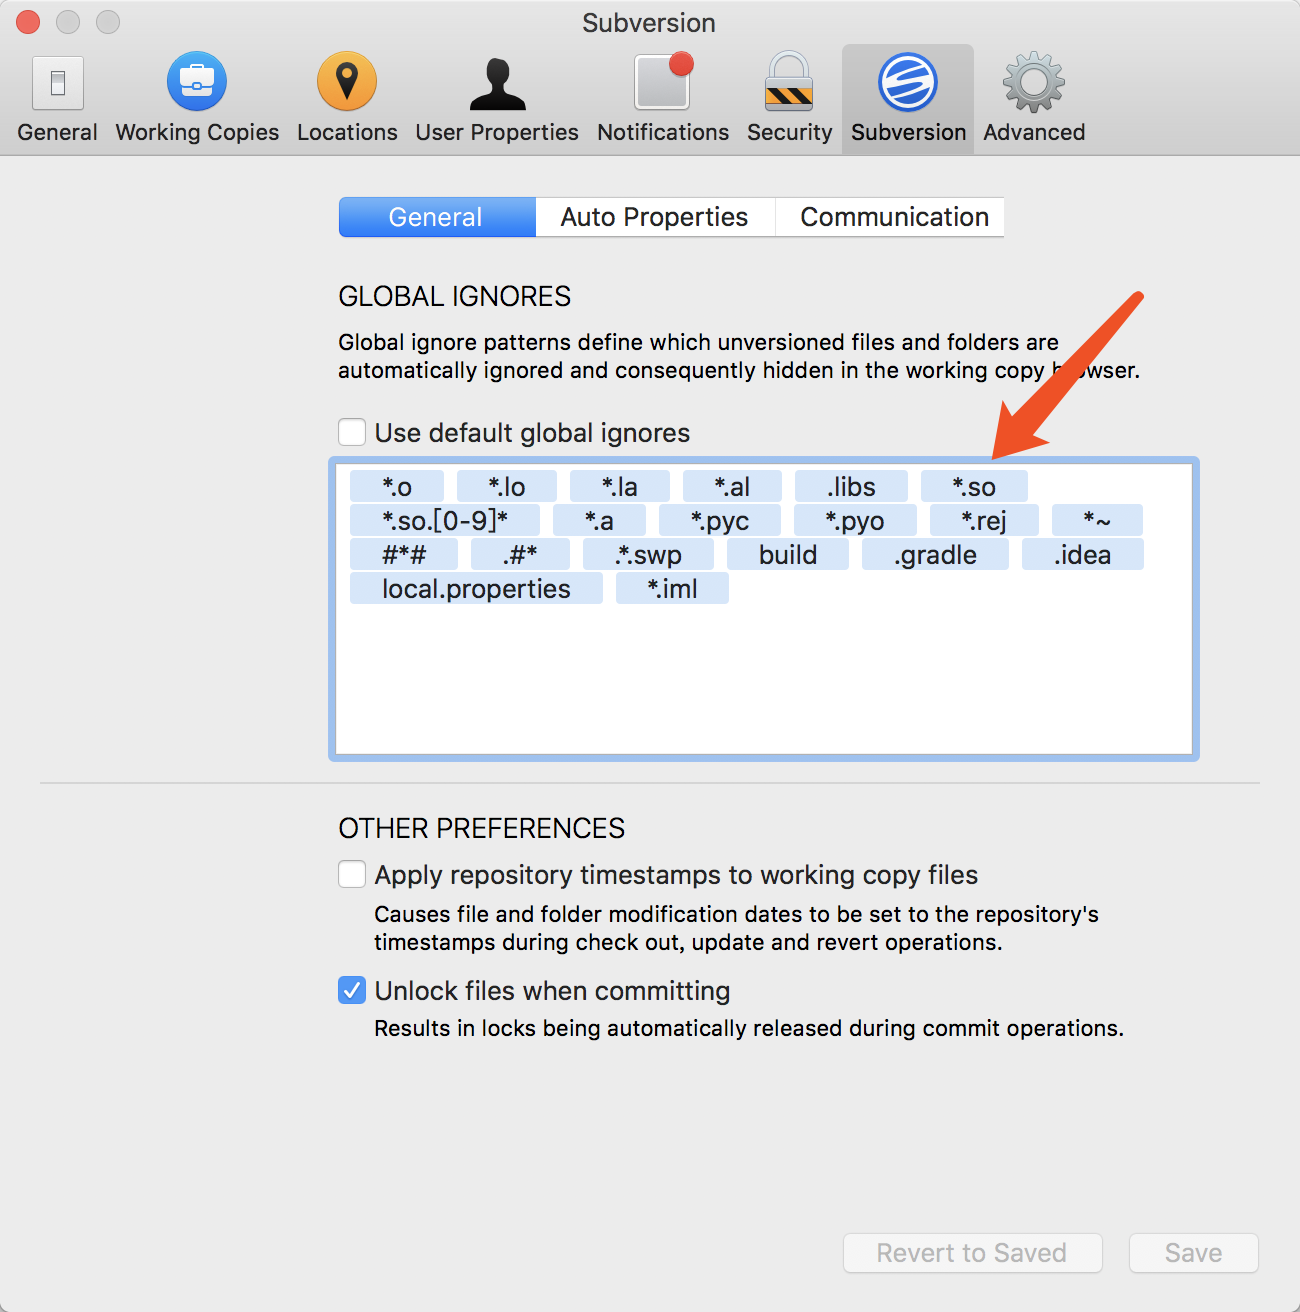Select the .idea ignore token
This screenshot has height=1312, width=1300.
[x=1082, y=554]
